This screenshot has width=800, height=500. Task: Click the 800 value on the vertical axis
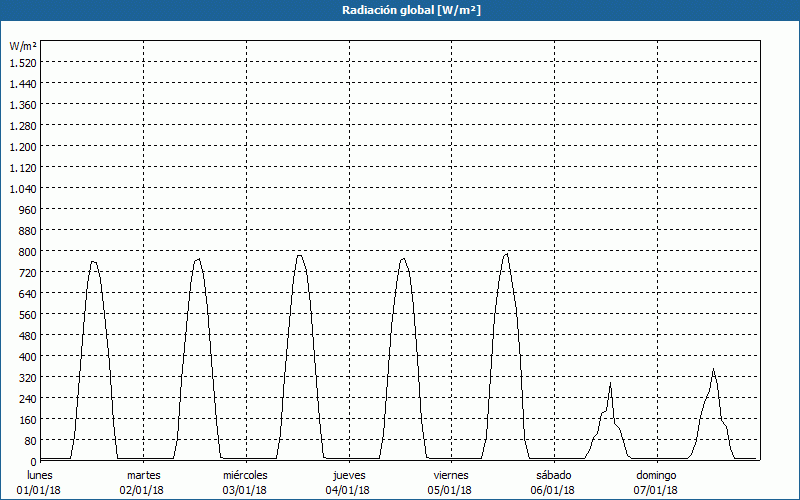pos(27,251)
